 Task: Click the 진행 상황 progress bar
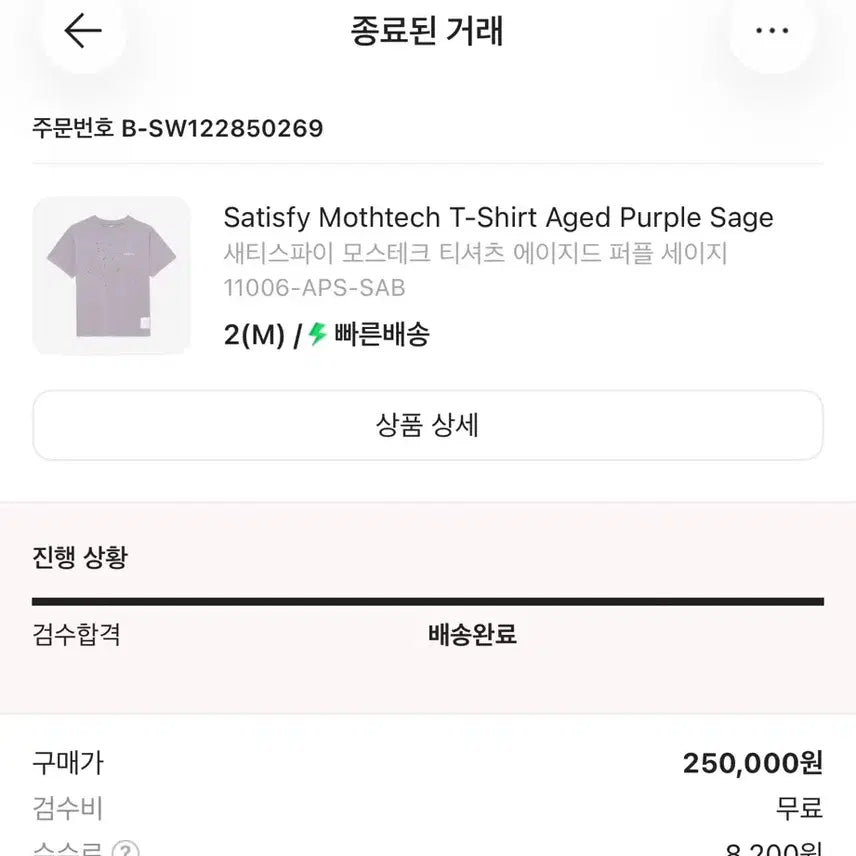(x=427, y=602)
